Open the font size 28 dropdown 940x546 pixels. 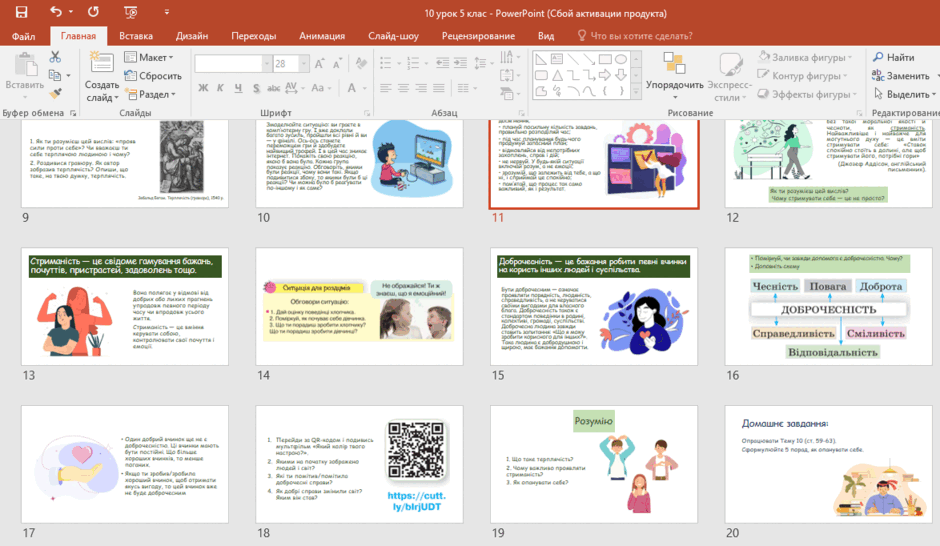tap(304, 63)
